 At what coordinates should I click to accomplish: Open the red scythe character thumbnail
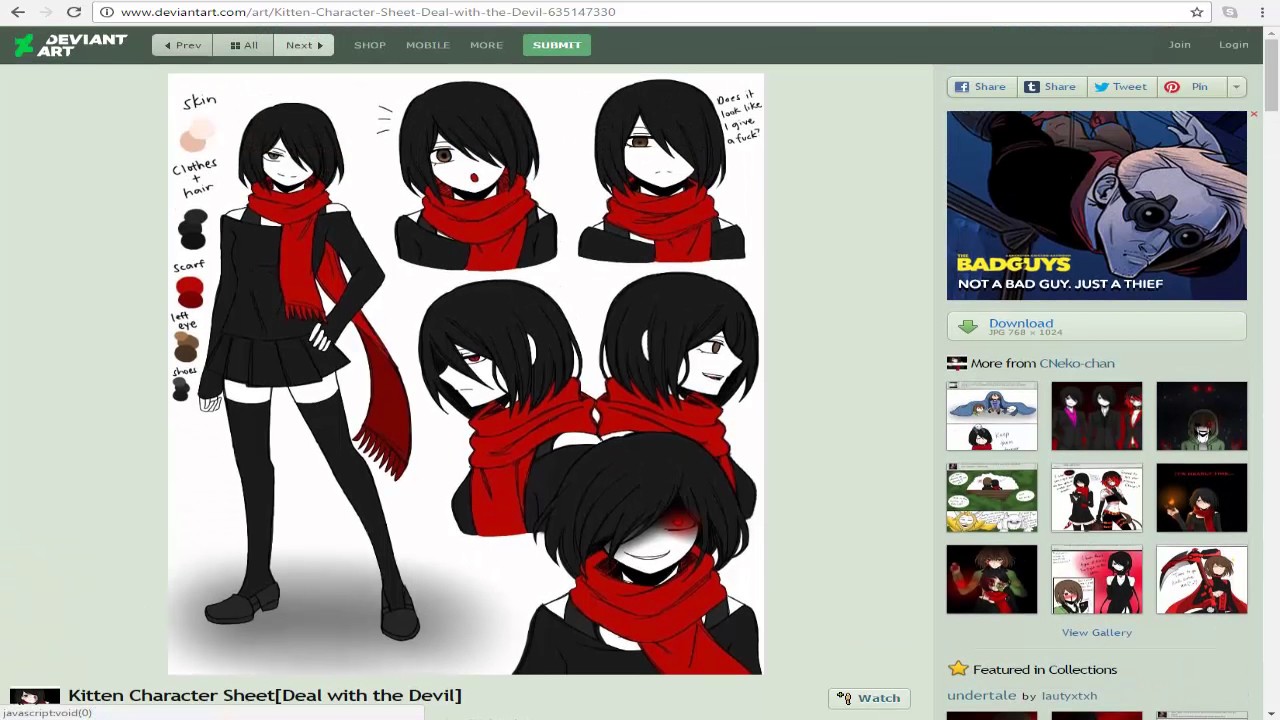tap(1202, 580)
